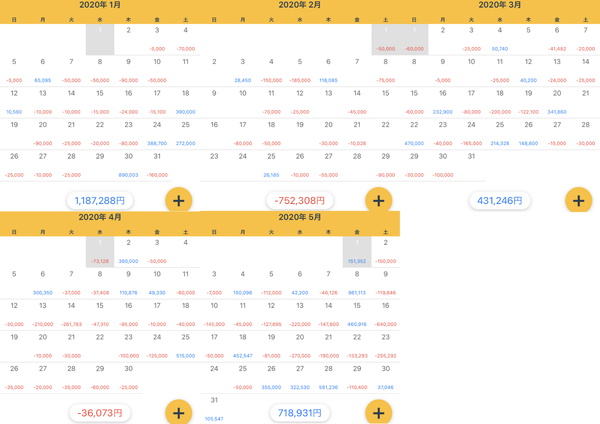Tap the plus button under February 2020
Image resolution: width=600 pixels, height=424 pixels.
(378, 201)
